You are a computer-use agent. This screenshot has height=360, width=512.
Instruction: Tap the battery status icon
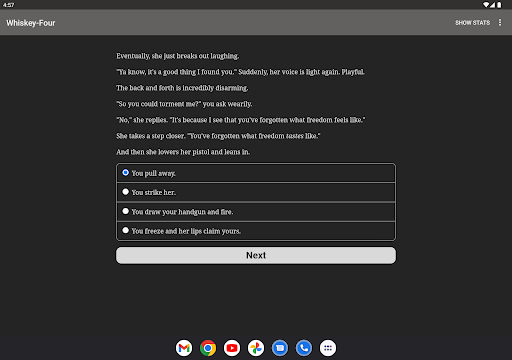coord(499,5)
